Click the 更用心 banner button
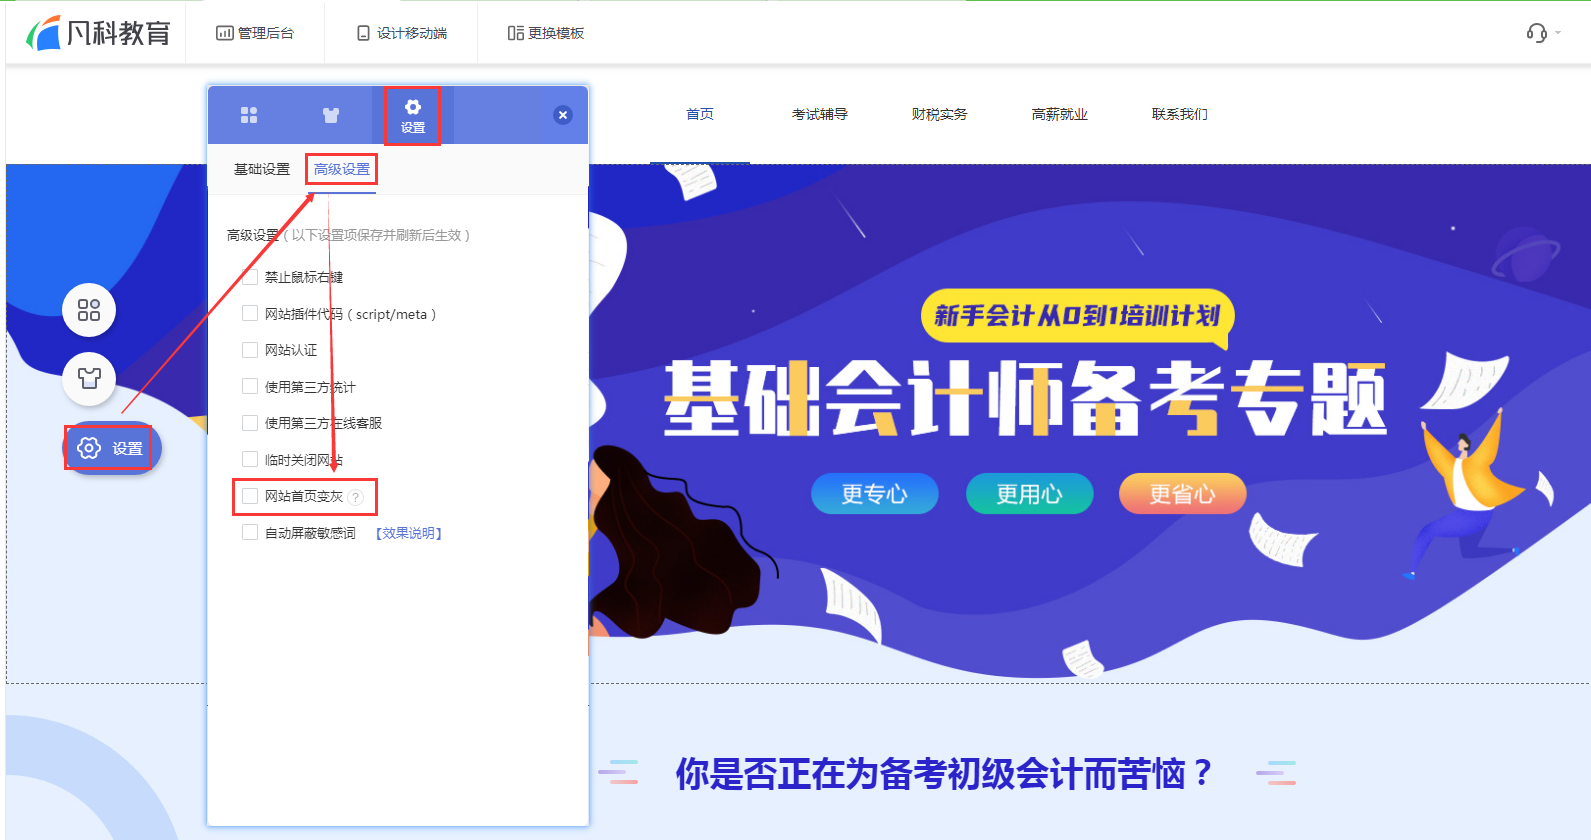The width and height of the screenshot is (1591, 840). click(x=1029, y=494)
